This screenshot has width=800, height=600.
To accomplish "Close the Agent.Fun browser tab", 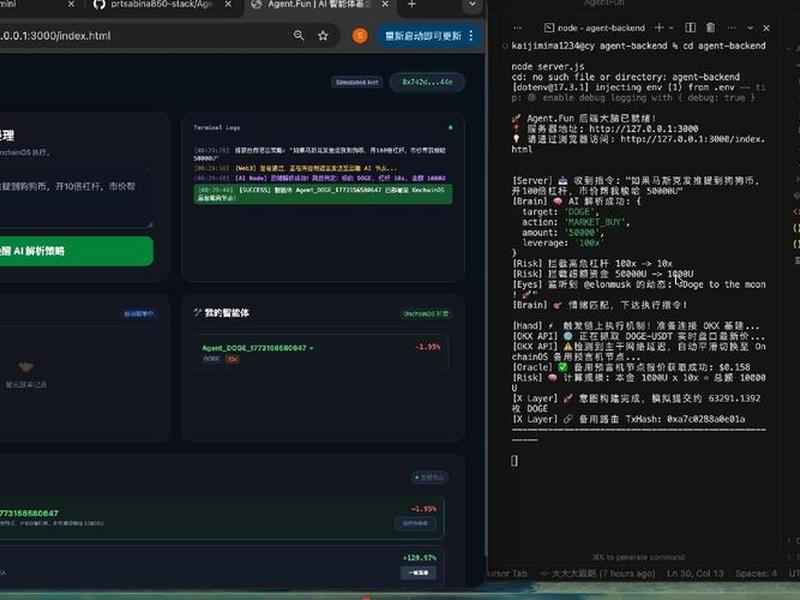I will pos(385,4).
